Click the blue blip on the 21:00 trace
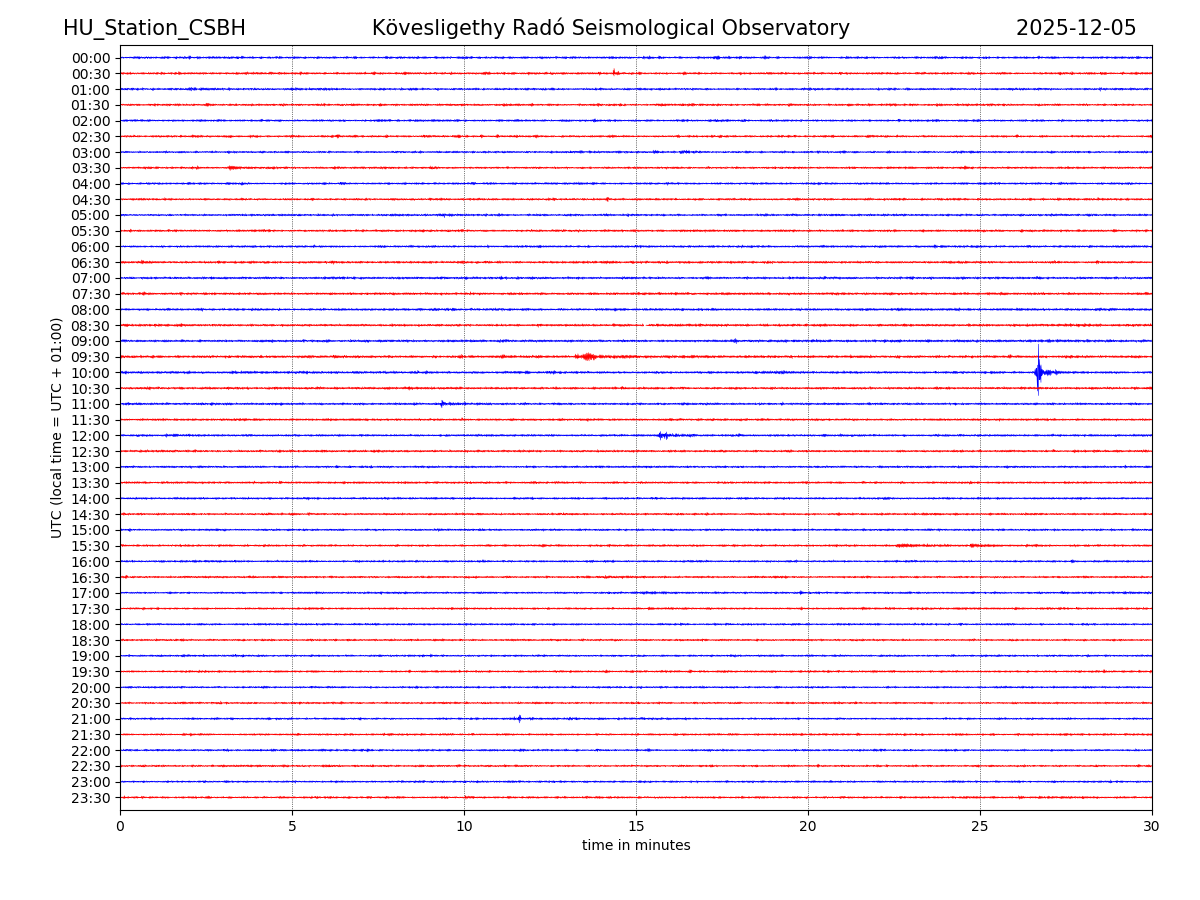This screenshot has width=1200, height=900. (518, 718)
